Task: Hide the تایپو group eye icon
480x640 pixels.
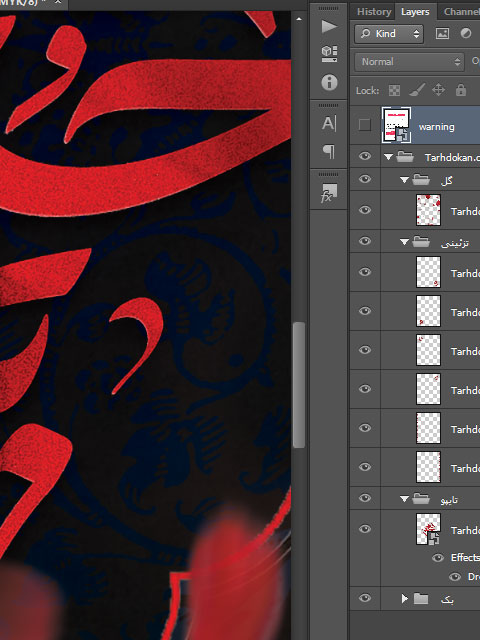Action: click(365, 498)
